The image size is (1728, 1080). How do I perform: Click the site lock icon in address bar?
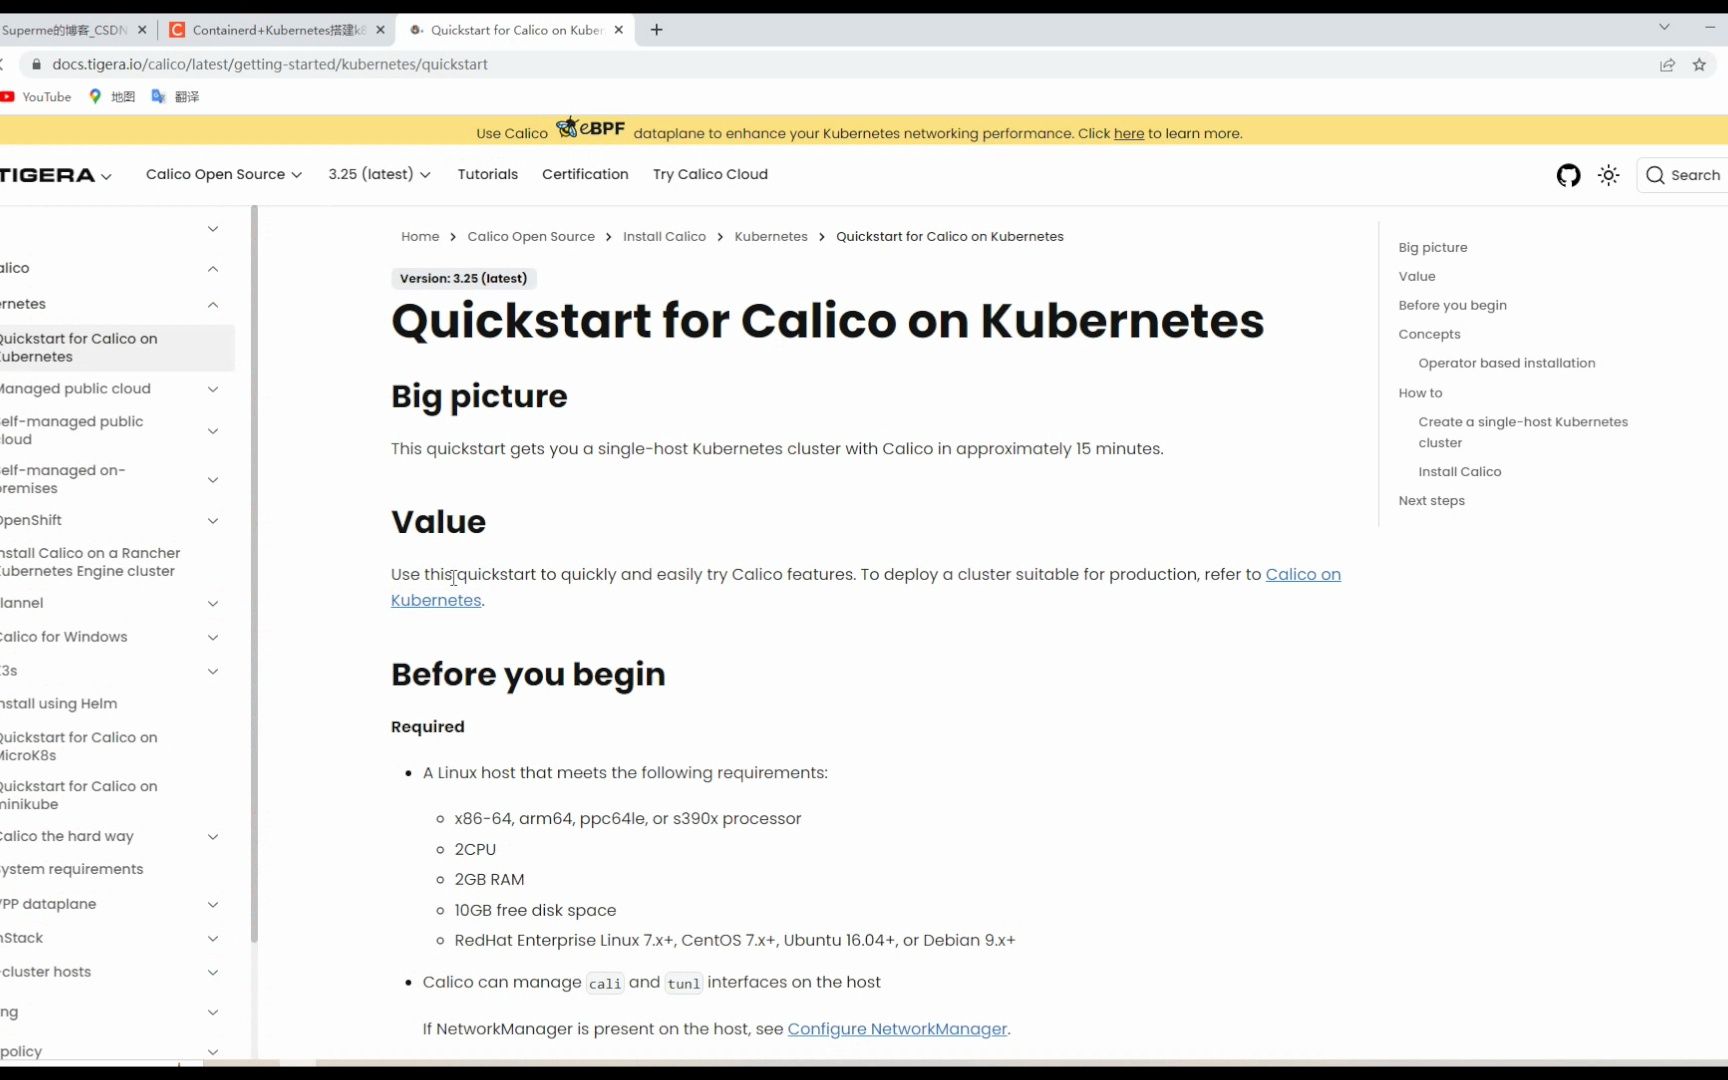point(36,64)
